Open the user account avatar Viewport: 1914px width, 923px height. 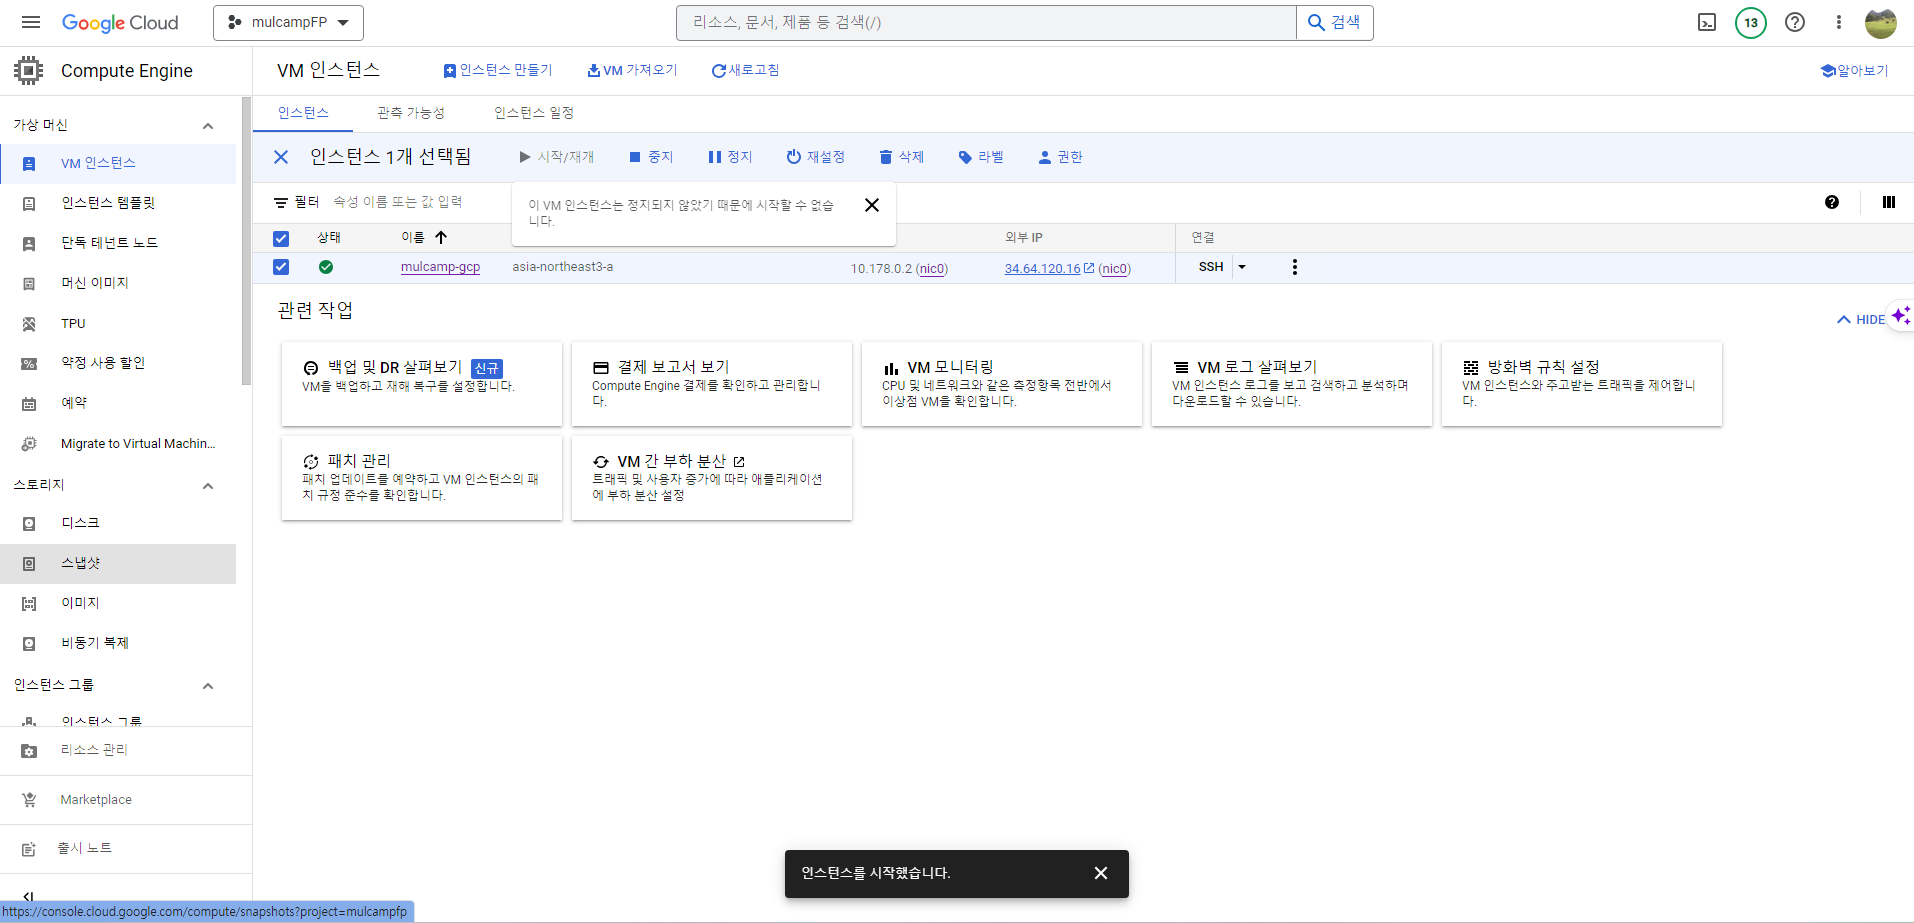(1881, 22)
